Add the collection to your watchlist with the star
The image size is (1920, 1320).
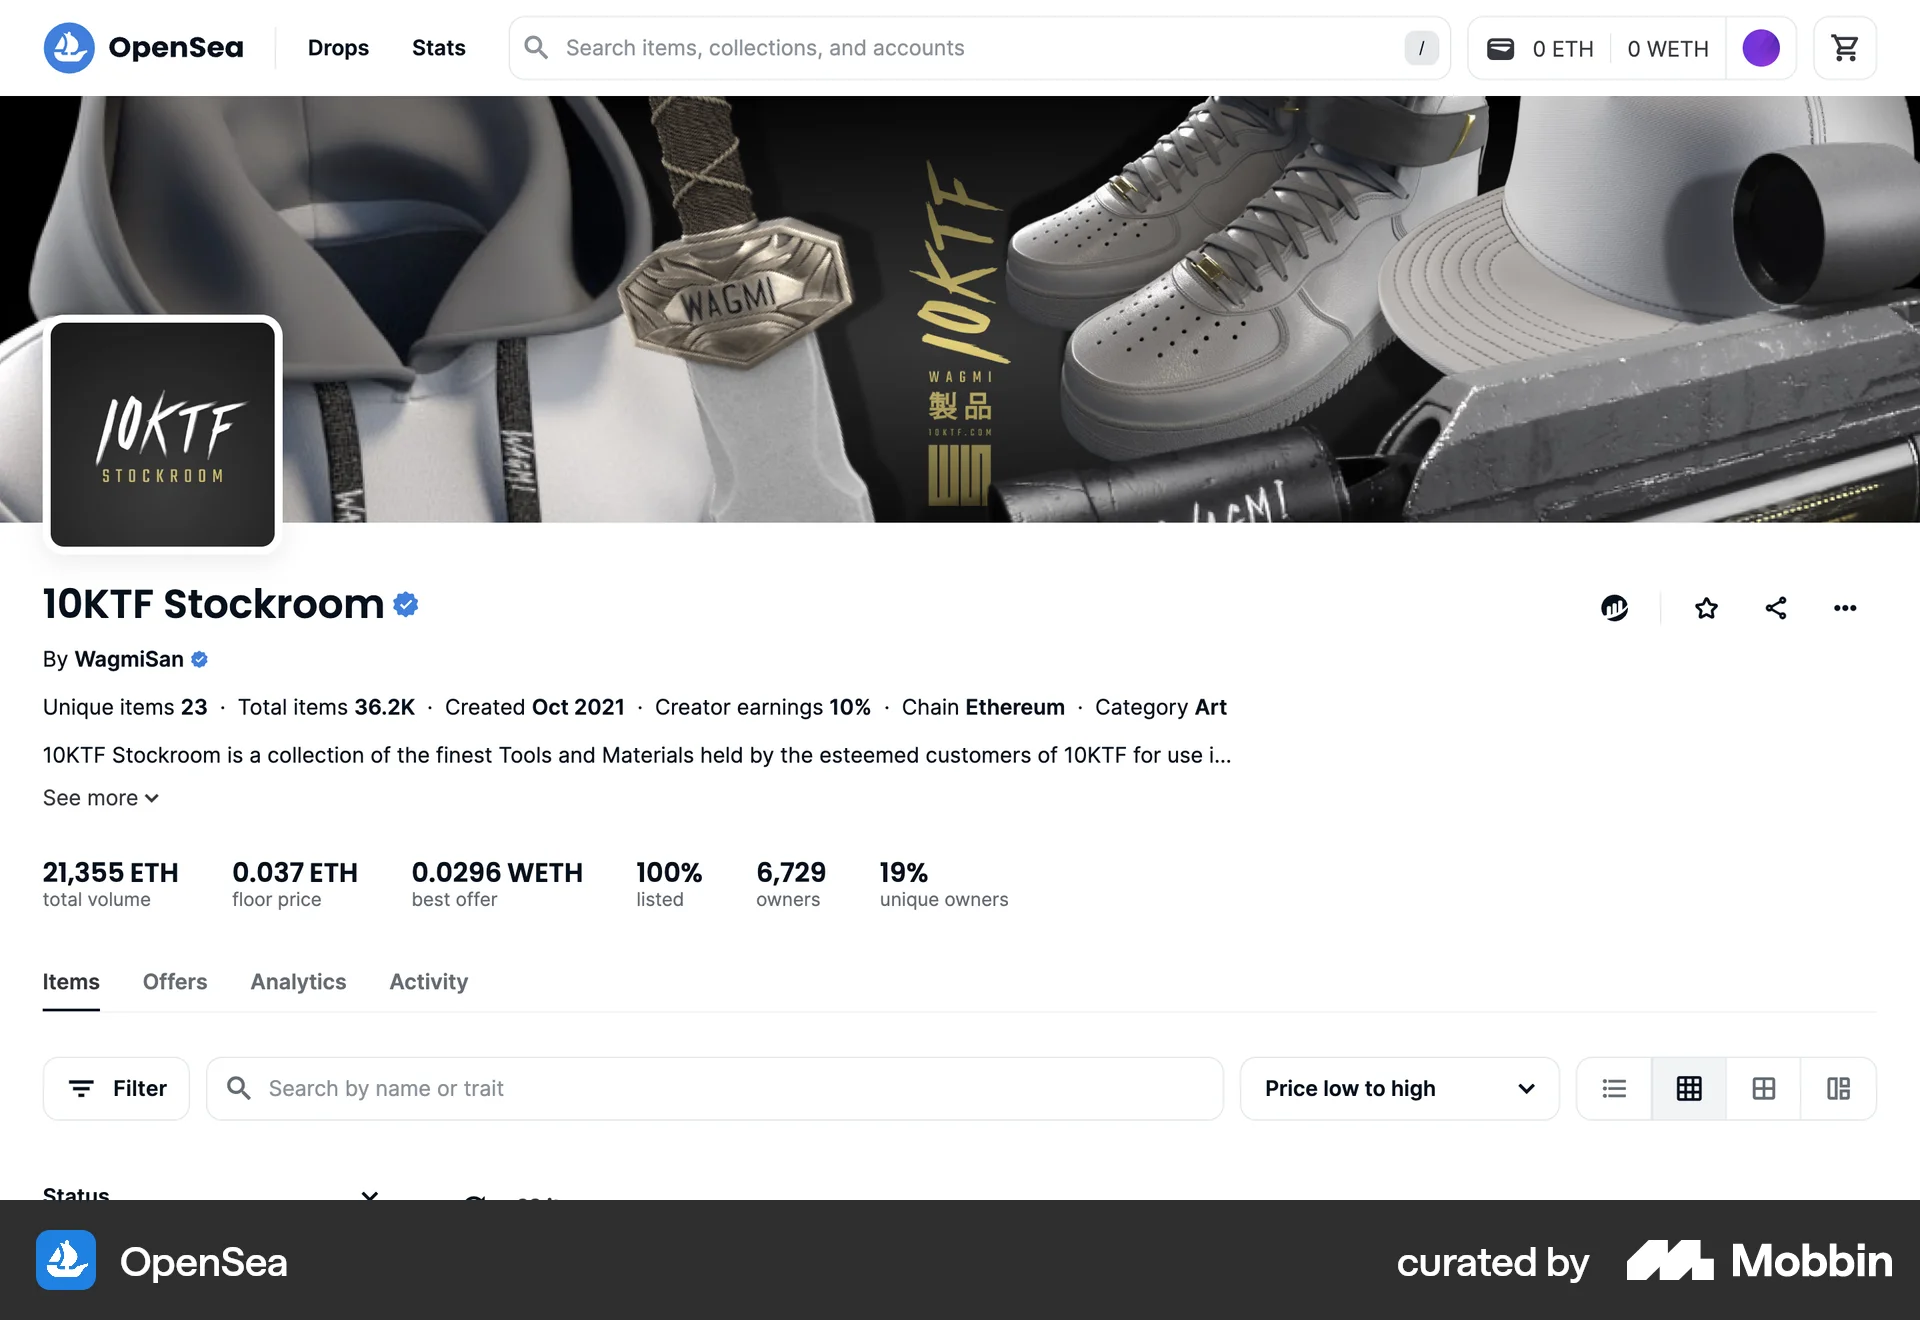point(1706,608)
